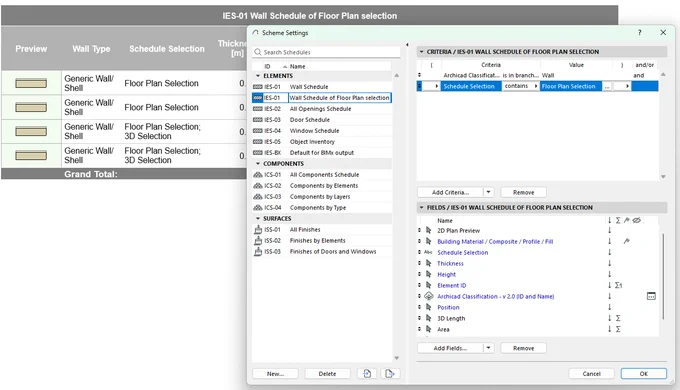The height and width of the screenshot is (390, 680).
Task: Click the Add Criteria button
Action: pyautogui.click(x=451, y=192)
